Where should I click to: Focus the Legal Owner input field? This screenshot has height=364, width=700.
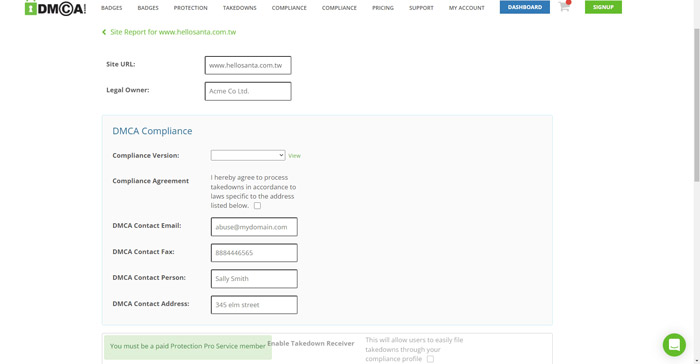[248, 91]
